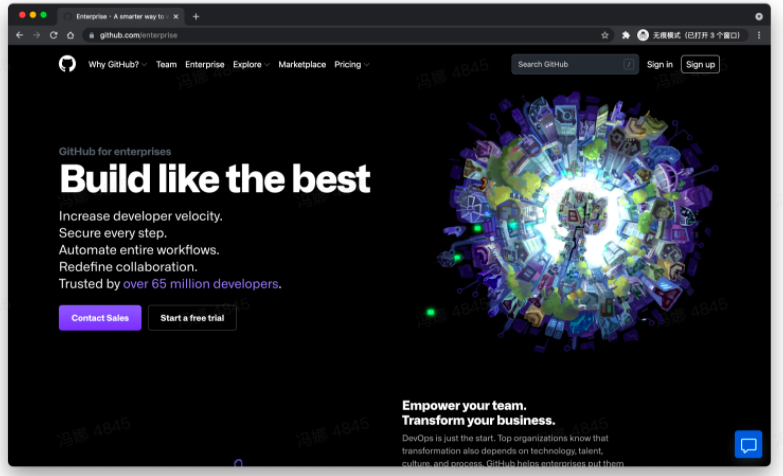Bookmark this page with the star icon

(x=605, y=35)
